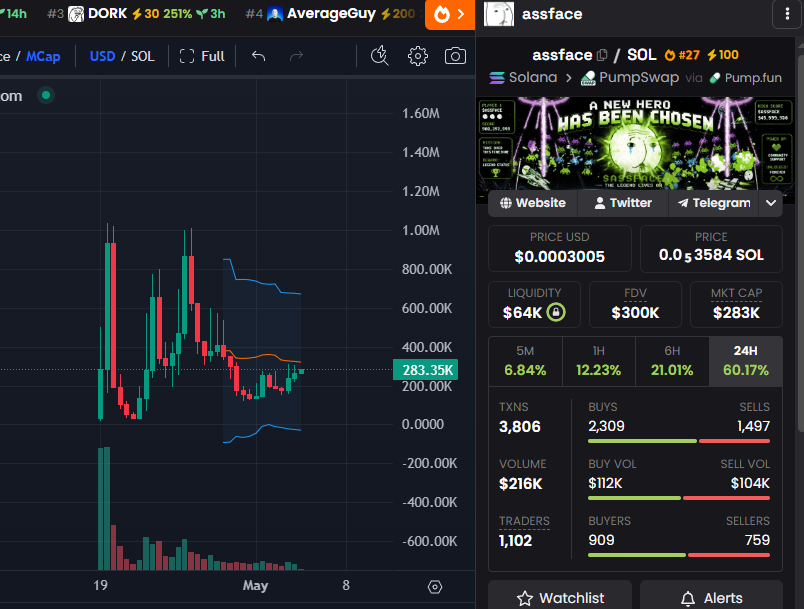The image size is (804, 609).
Task: Open the token Website link
Action: 533,203
